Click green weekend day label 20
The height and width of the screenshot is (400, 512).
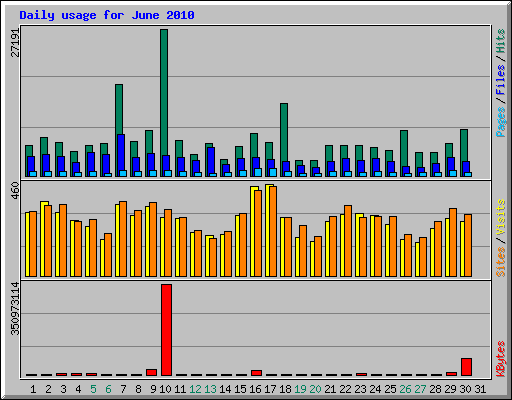pyautogui.click(x=315, y=389)
